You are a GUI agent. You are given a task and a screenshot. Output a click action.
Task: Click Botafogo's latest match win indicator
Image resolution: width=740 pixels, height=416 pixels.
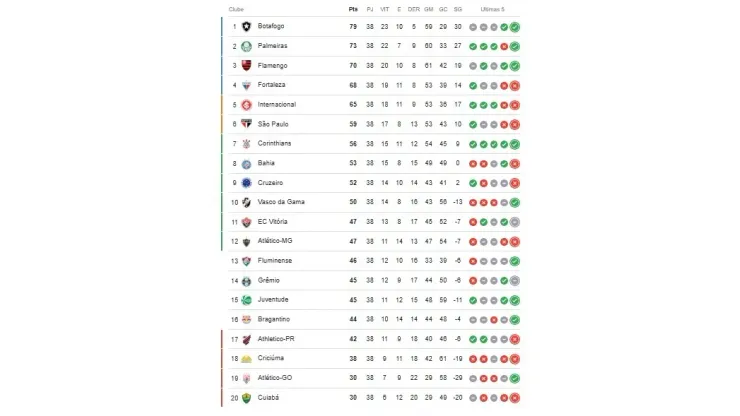pos(515,27)
